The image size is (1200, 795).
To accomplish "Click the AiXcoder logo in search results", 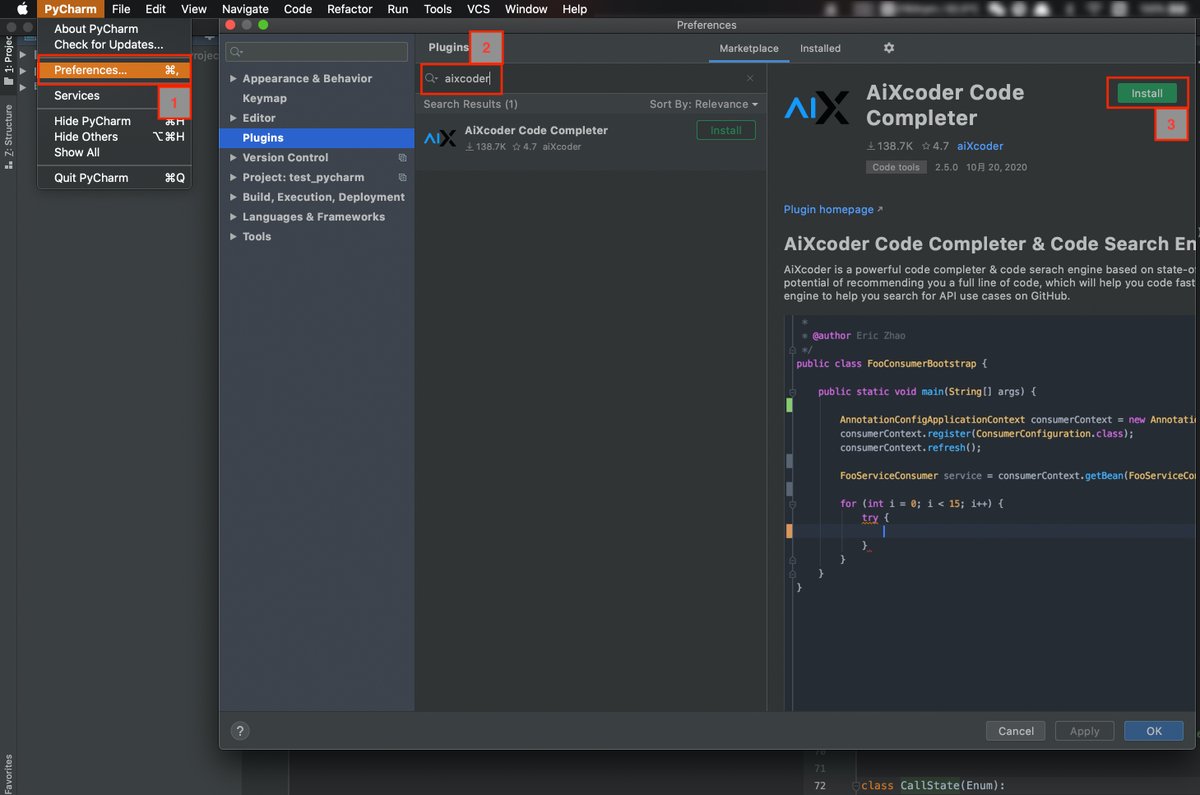I will tap(440, 138).
